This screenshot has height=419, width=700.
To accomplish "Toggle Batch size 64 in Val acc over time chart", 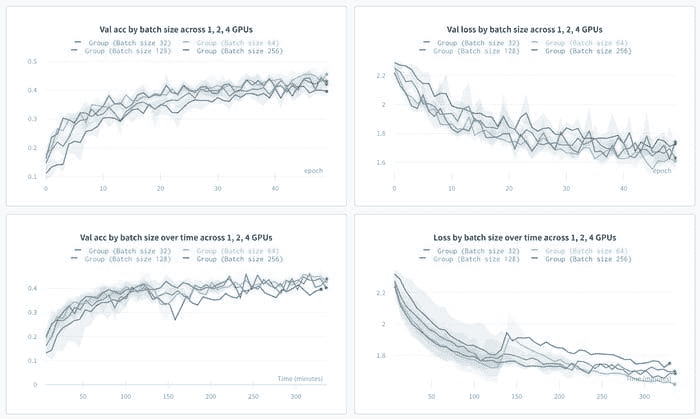I will pyautogui.click(x=234, y=251).
